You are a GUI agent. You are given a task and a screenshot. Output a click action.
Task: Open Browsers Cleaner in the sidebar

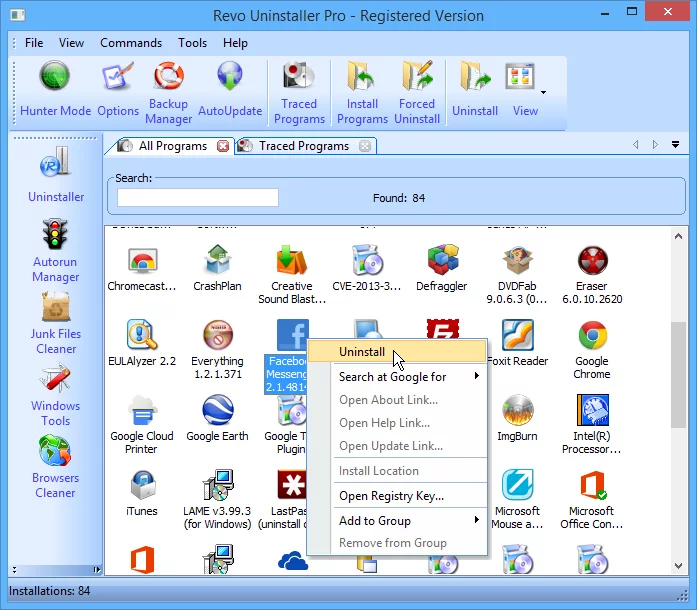tap(55, 467)
